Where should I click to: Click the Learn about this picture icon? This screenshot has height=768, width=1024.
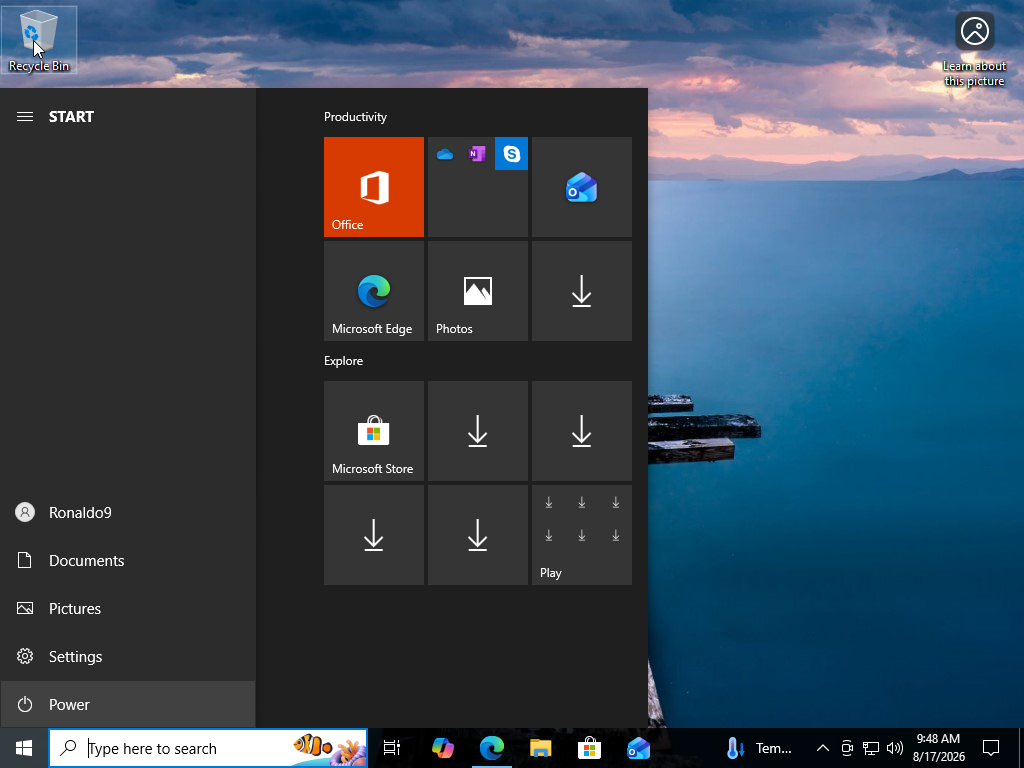(974, 50)
